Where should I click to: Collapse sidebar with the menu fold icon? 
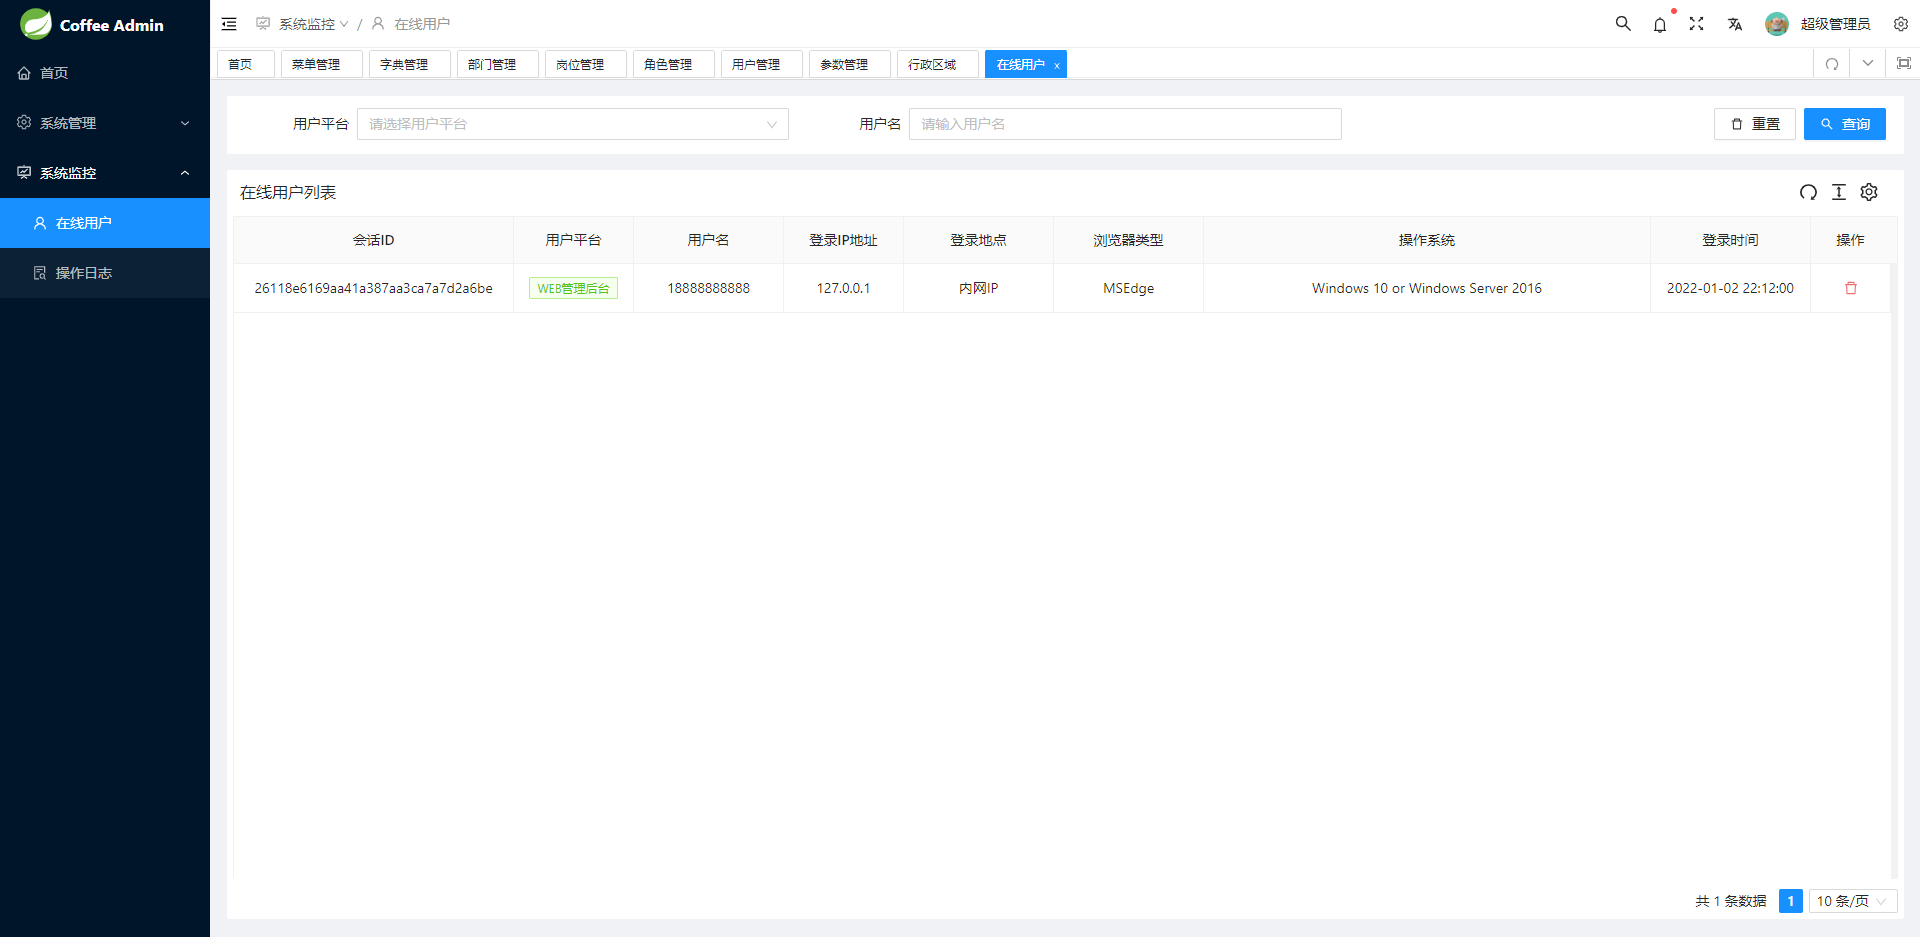click(229, 24)
